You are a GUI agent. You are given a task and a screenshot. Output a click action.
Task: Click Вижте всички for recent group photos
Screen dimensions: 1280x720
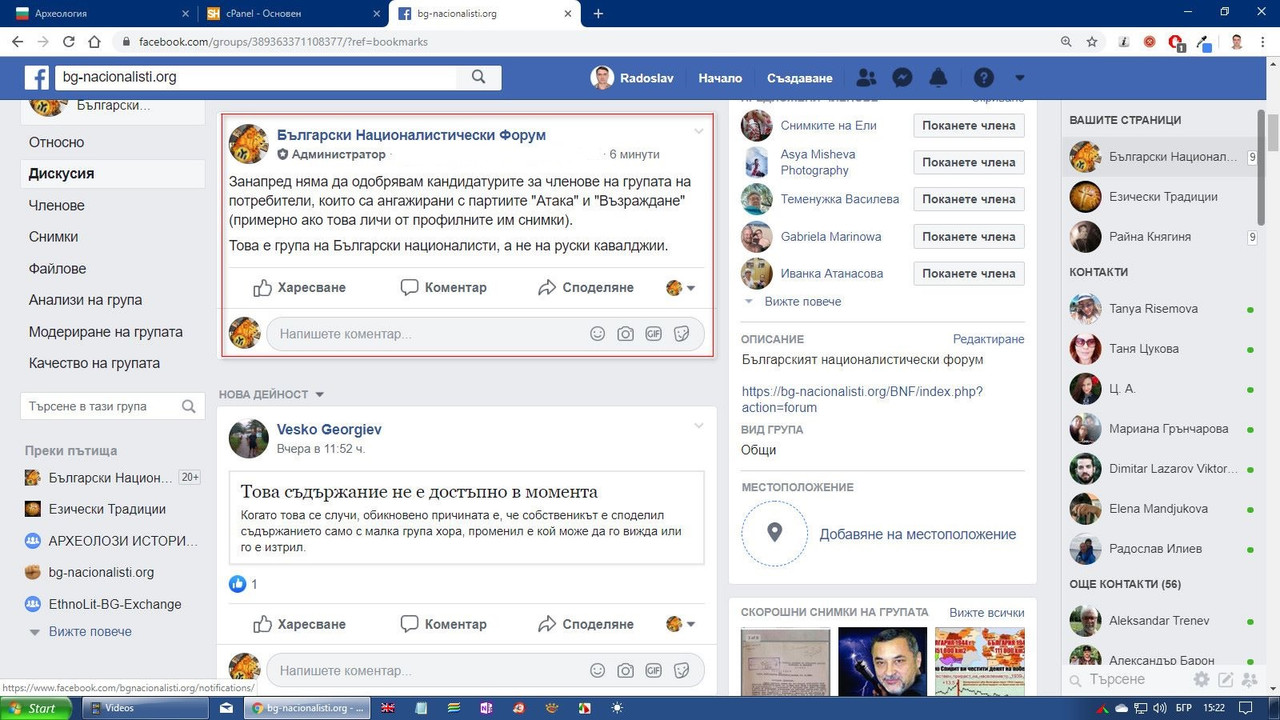[x=987, y=612]
